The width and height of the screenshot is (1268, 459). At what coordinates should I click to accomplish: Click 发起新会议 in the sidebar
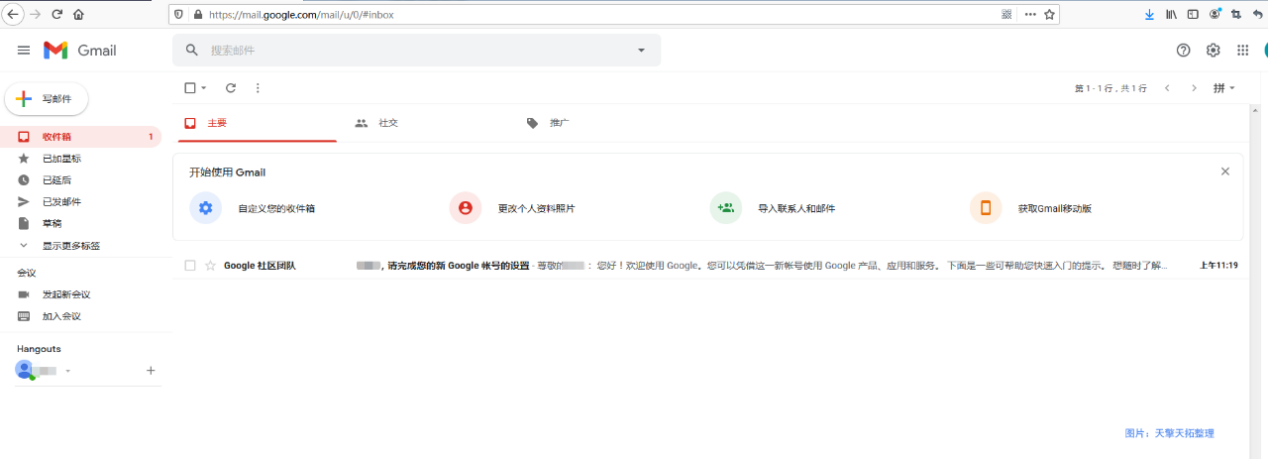tap(66, 295)
